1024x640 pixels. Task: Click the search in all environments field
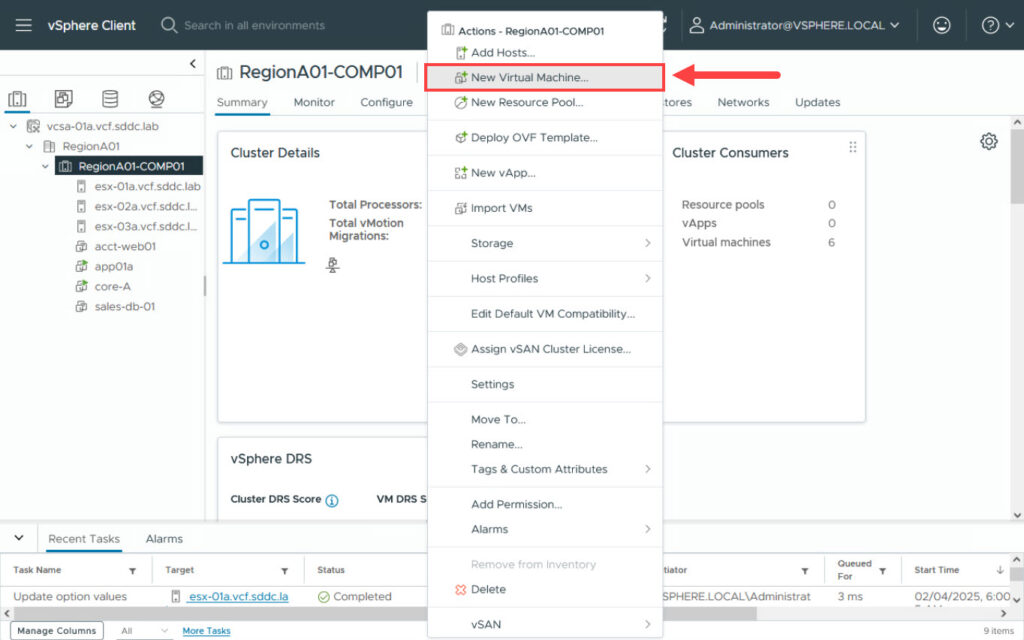click(x=254, y=25)
